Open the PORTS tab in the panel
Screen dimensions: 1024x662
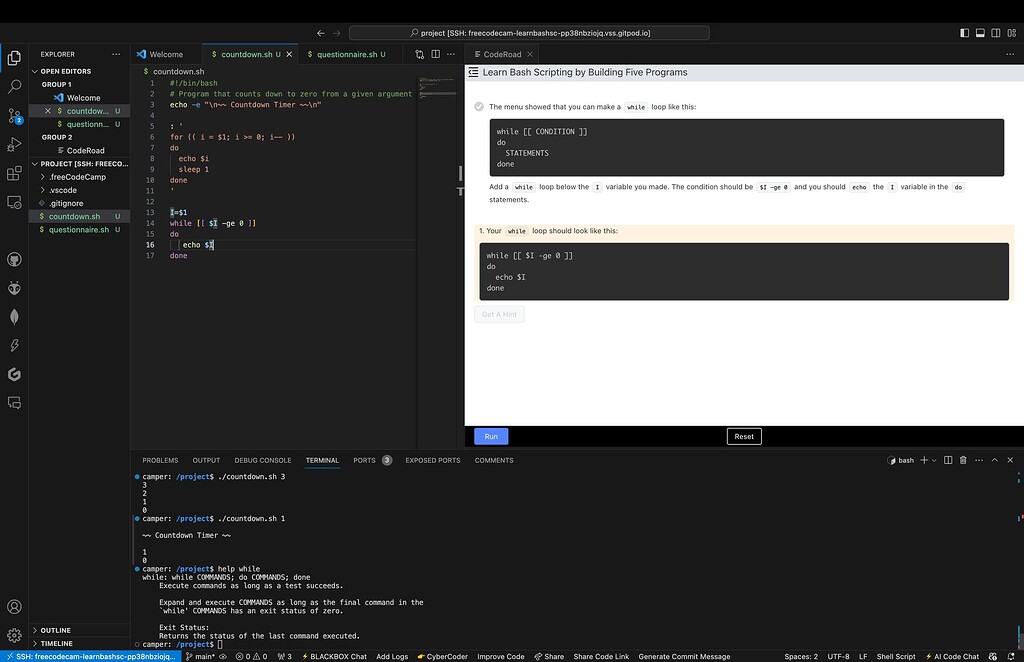click(365, 460)
